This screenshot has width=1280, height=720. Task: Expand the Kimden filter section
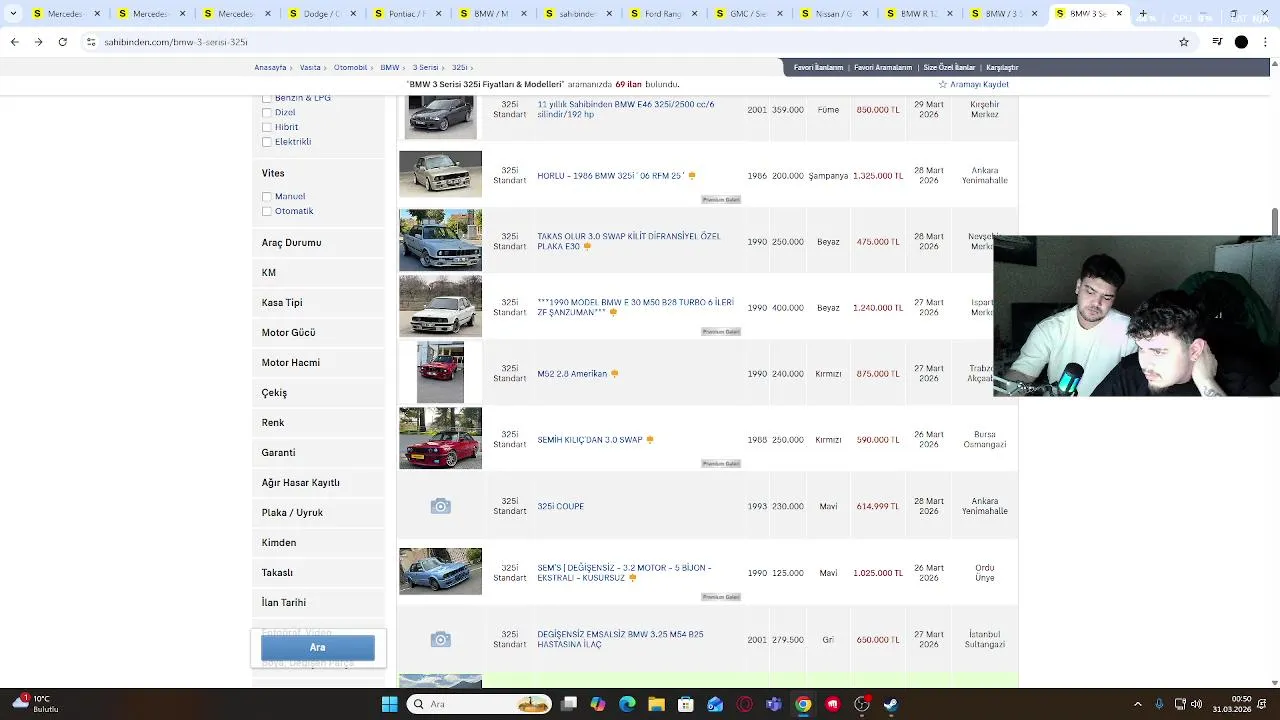[x=318, y=543]
